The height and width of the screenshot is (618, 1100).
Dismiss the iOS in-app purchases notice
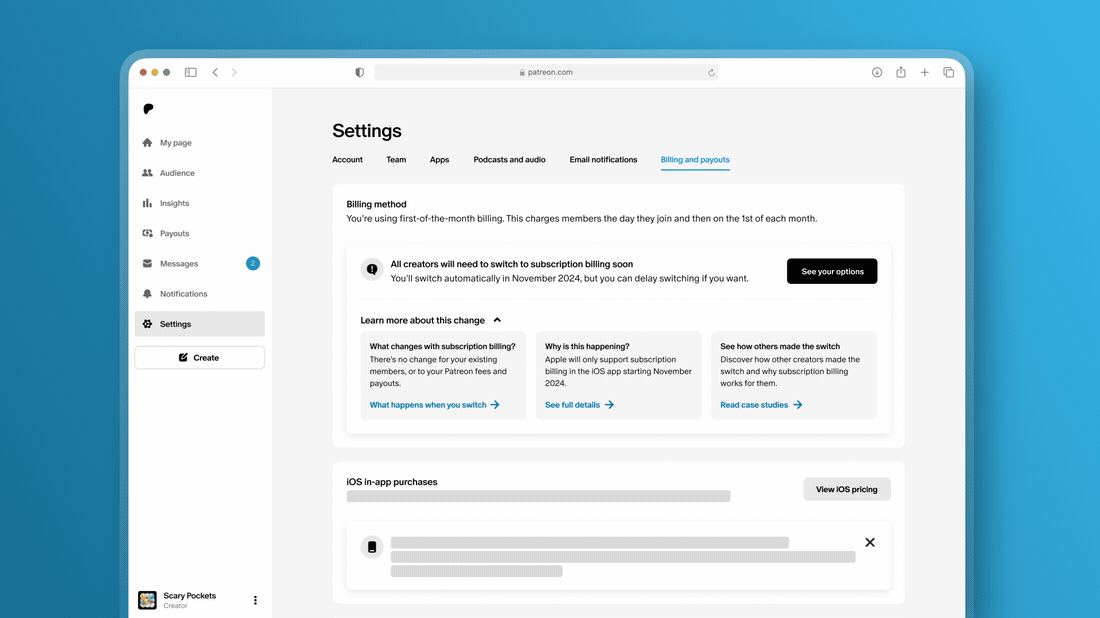870,542
